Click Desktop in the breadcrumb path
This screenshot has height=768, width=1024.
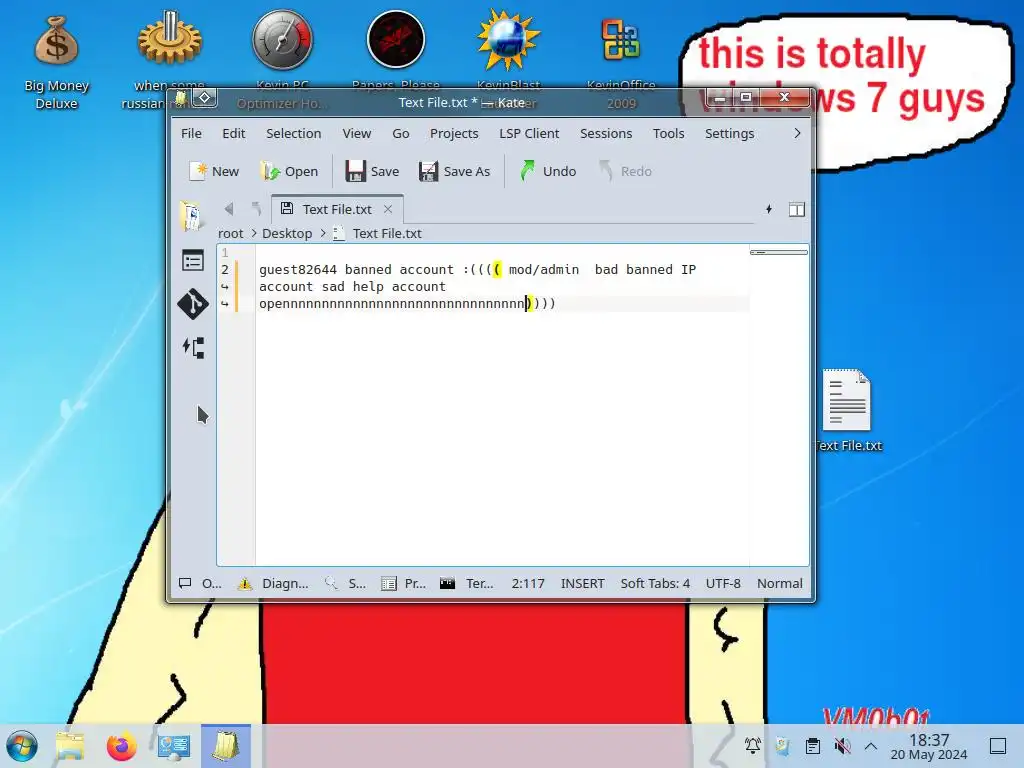(x=287, y=233)
